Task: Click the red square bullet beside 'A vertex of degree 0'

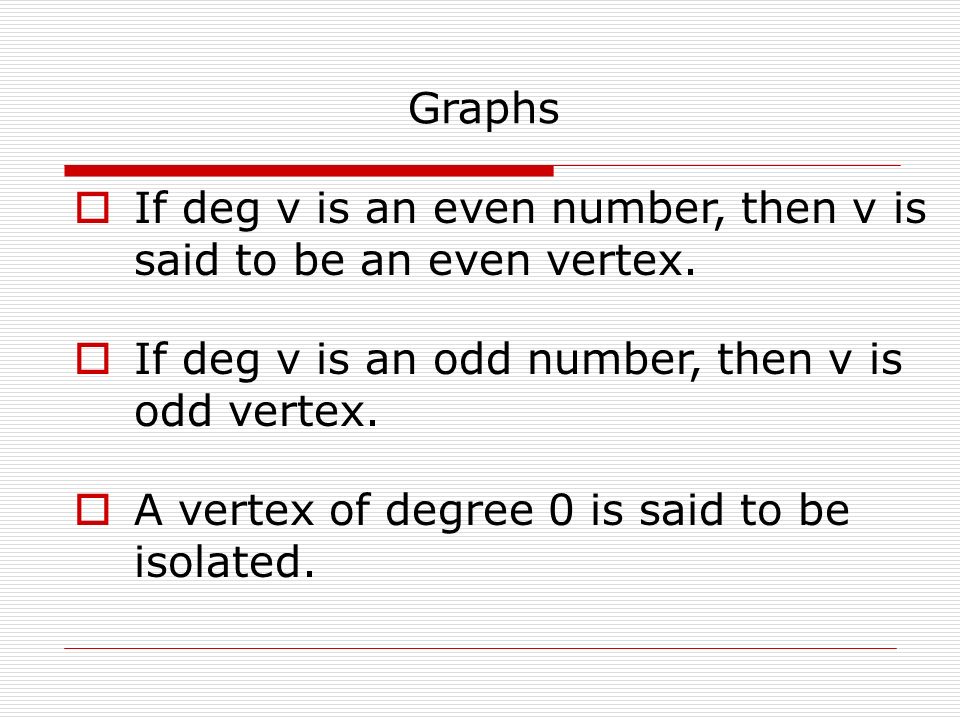Action: click(92, 509)
